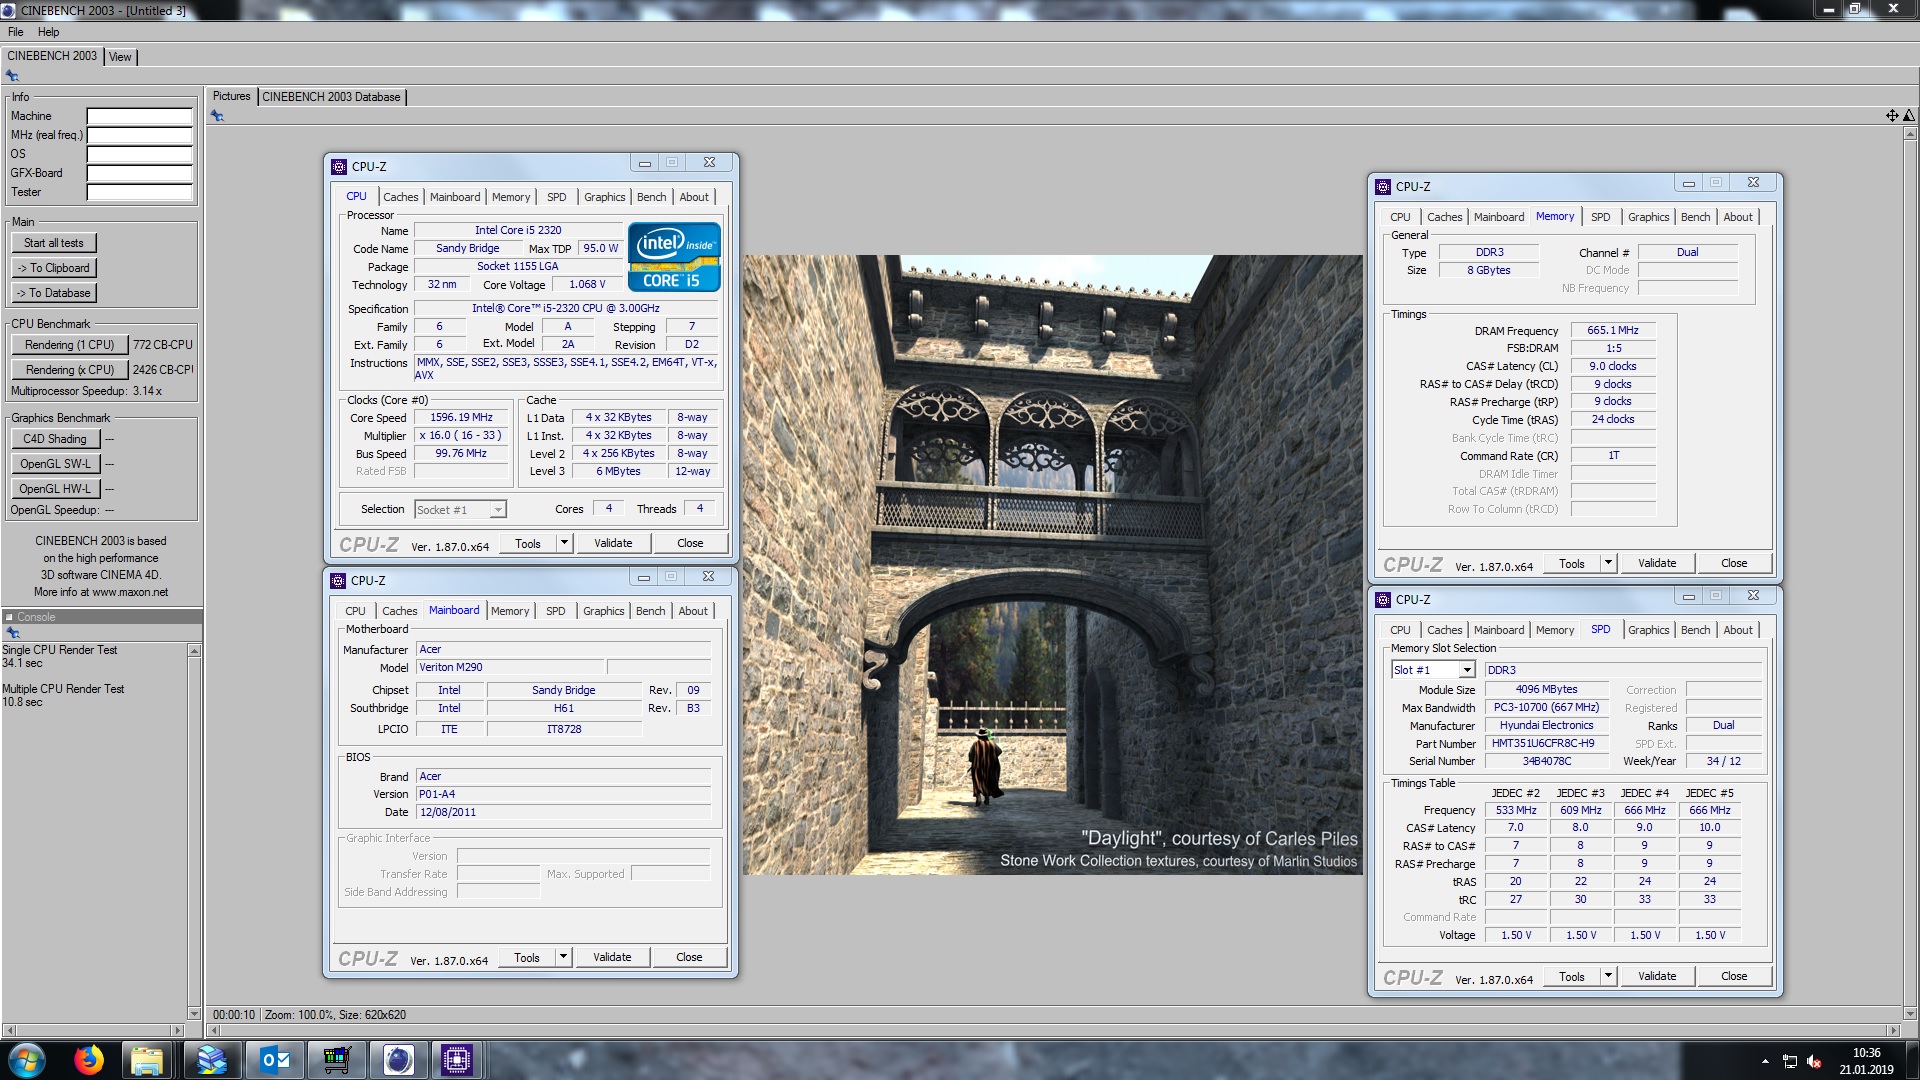Click the pin icon below the CINEBENCH 2003 tab
This screenshot has width=1920, height=1080.
pyautogui.click(x=12, y=76)
